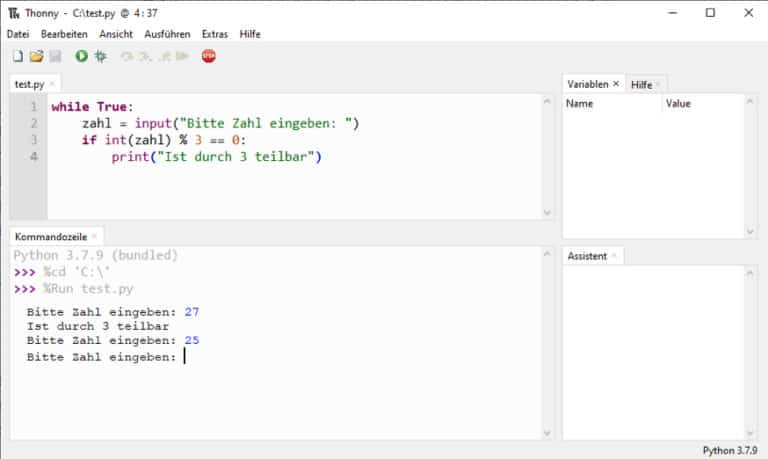Screen dimensions: 768x459
Task: Click the New file icon
Action: click(x=17, y=56)
